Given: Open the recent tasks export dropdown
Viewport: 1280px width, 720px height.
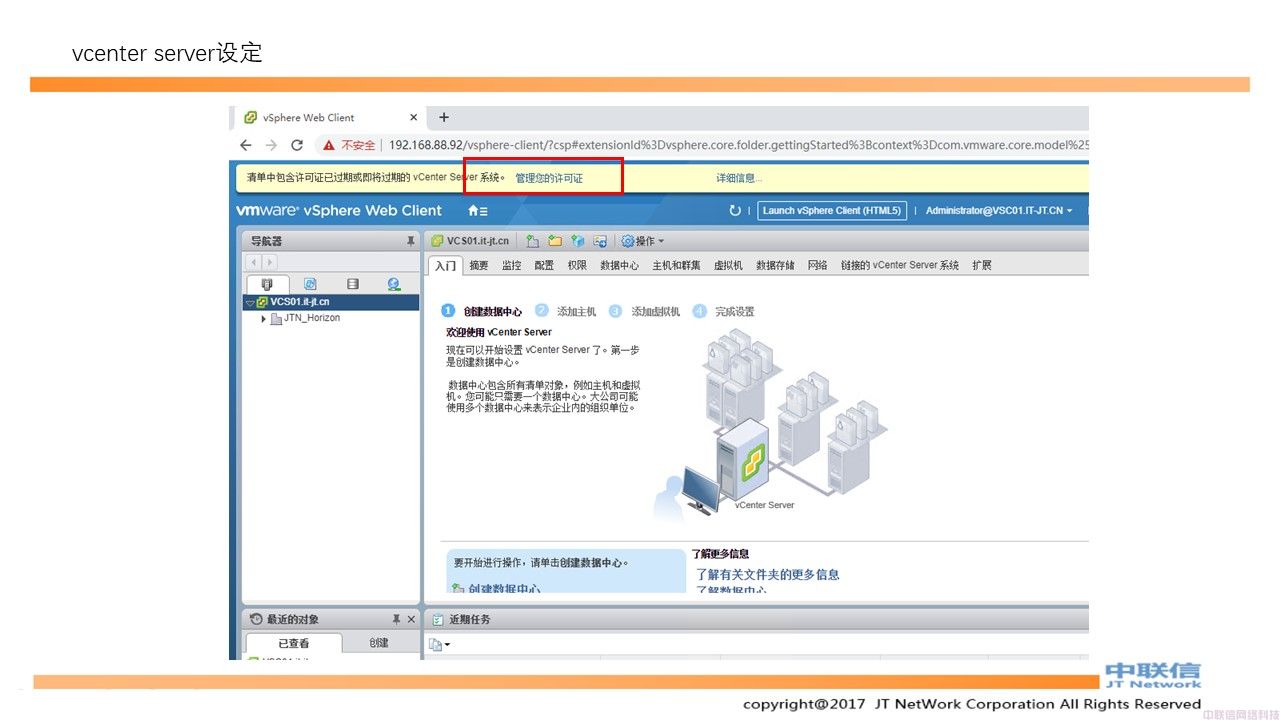Looking at the screenshot, I should [x=440, y=644].
